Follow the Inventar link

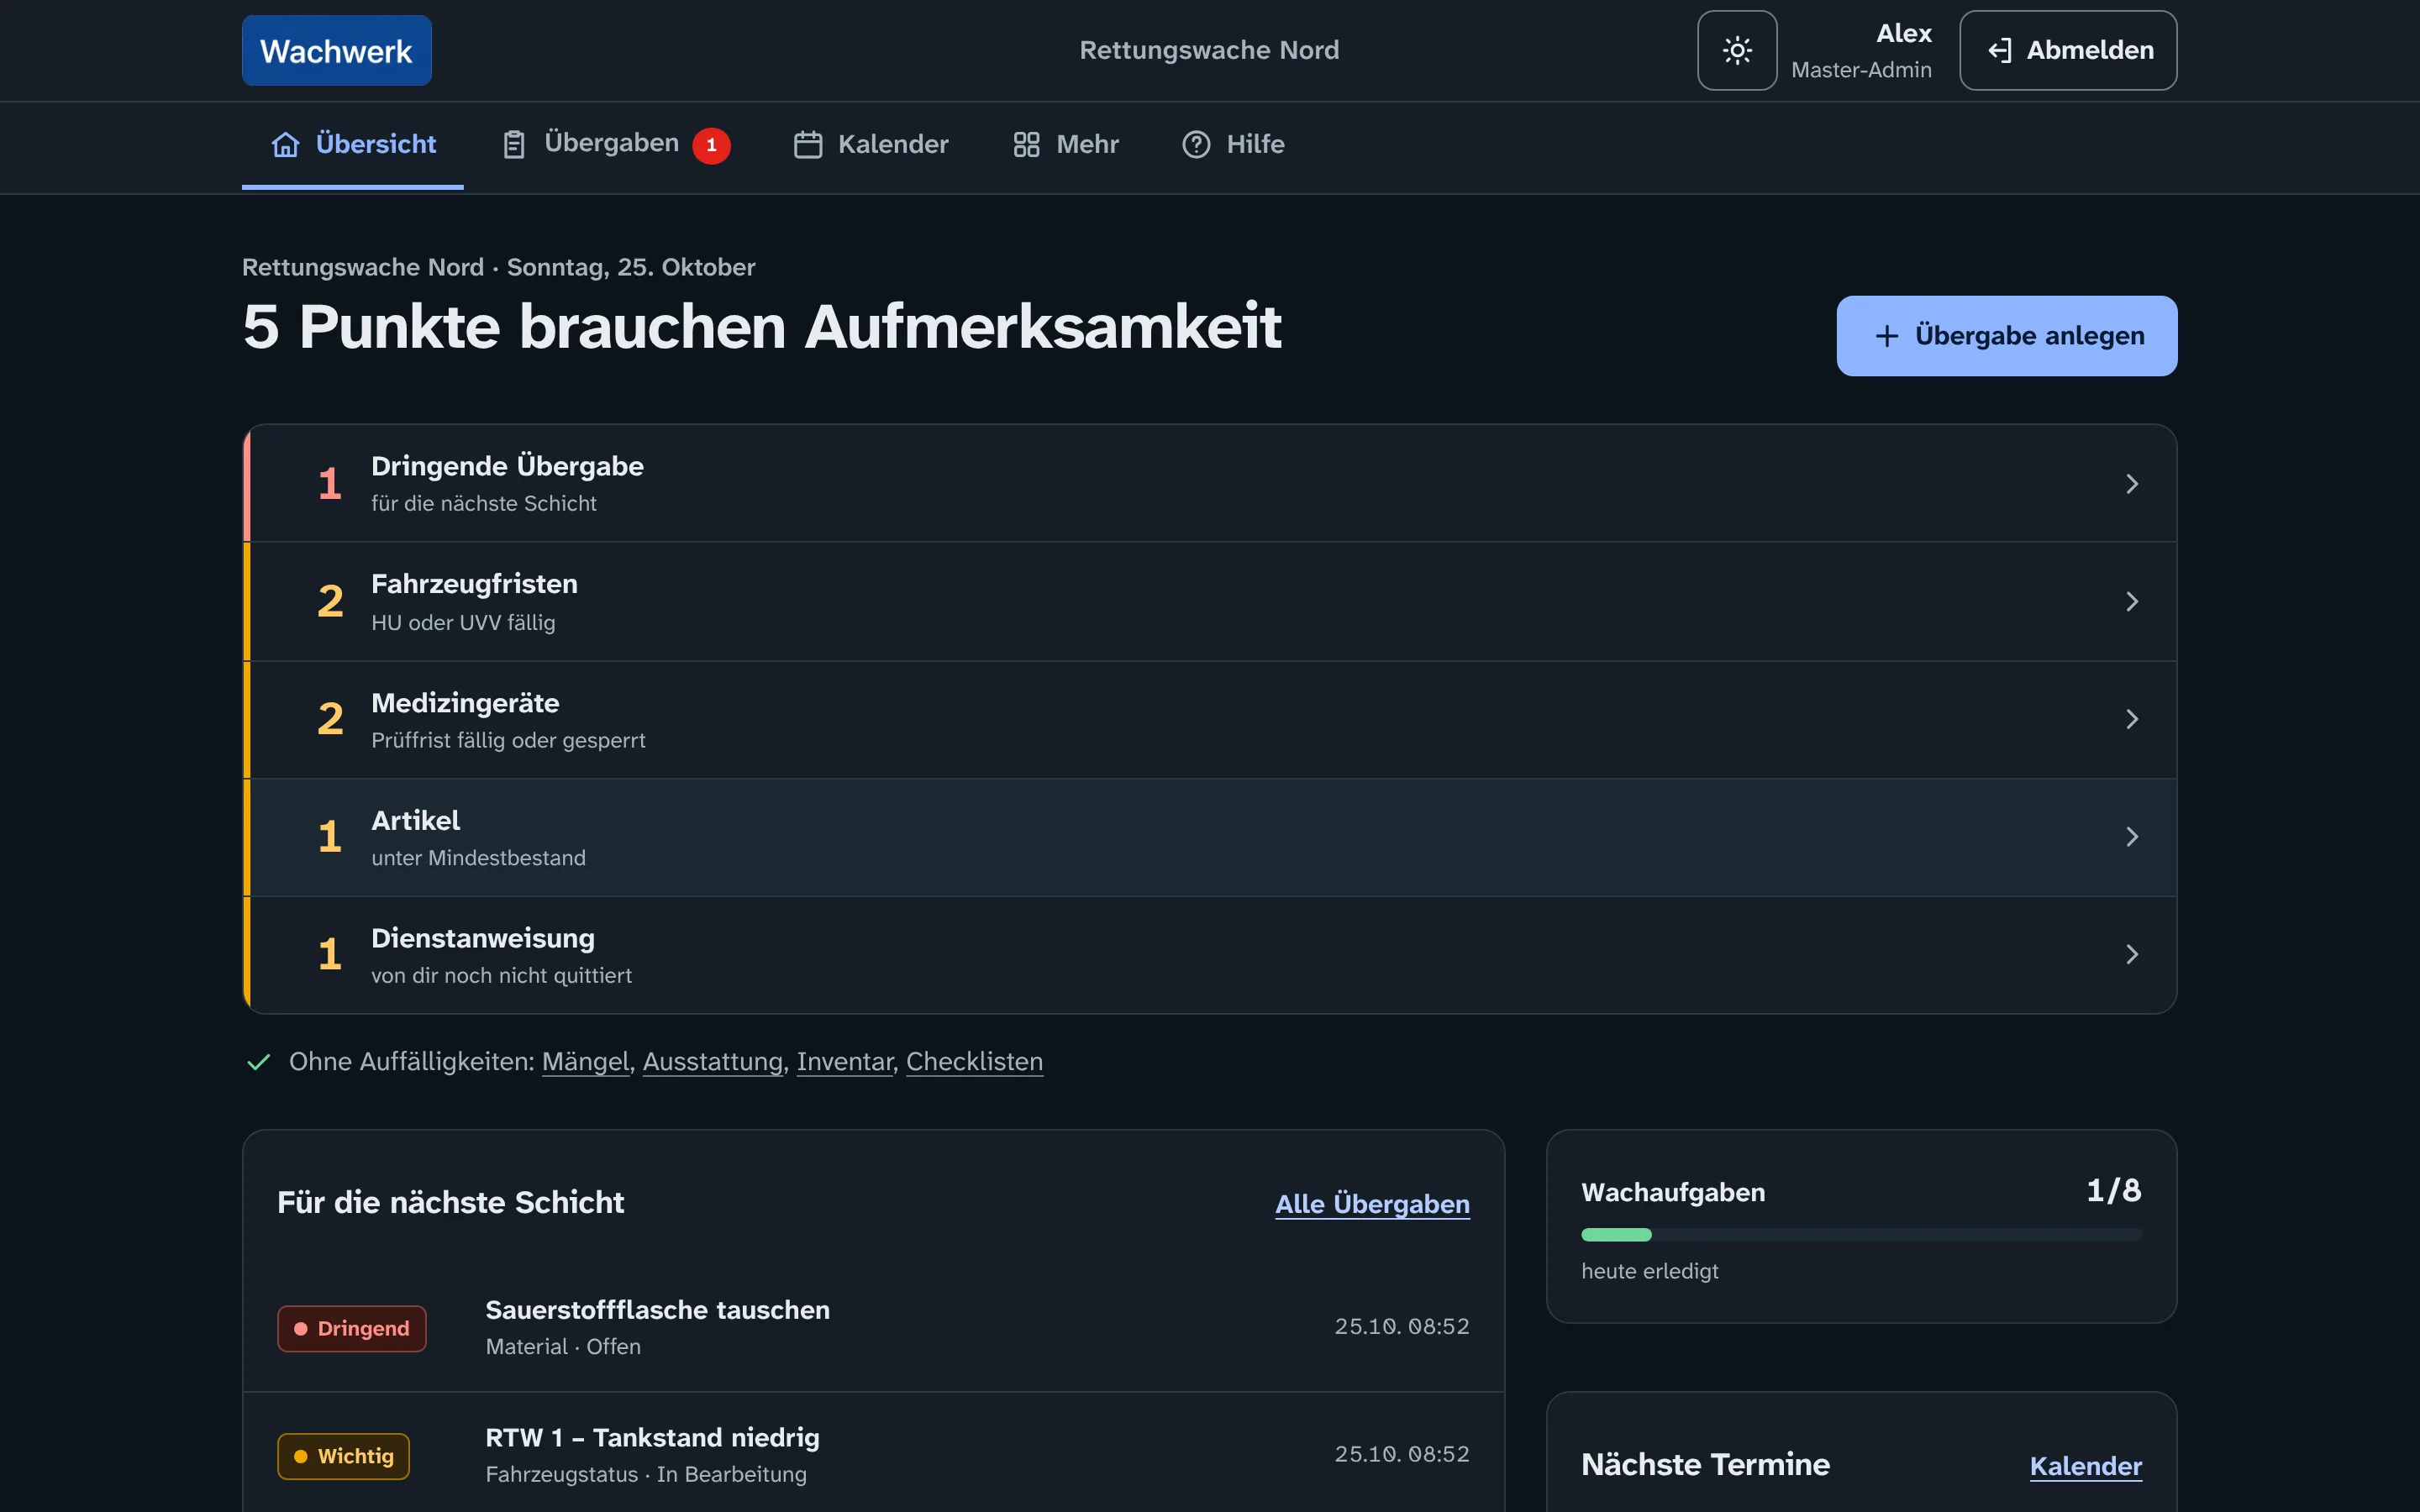pyautogui.click(x=844, y=1062)
